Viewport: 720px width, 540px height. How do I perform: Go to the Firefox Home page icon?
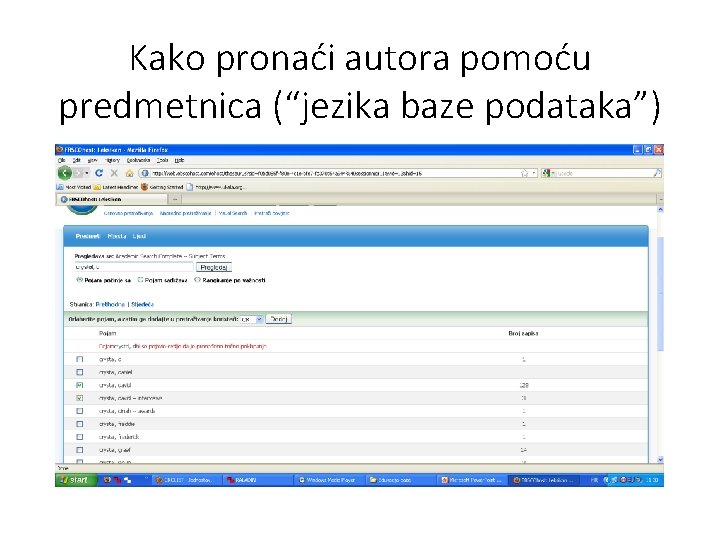click(129, 173)
